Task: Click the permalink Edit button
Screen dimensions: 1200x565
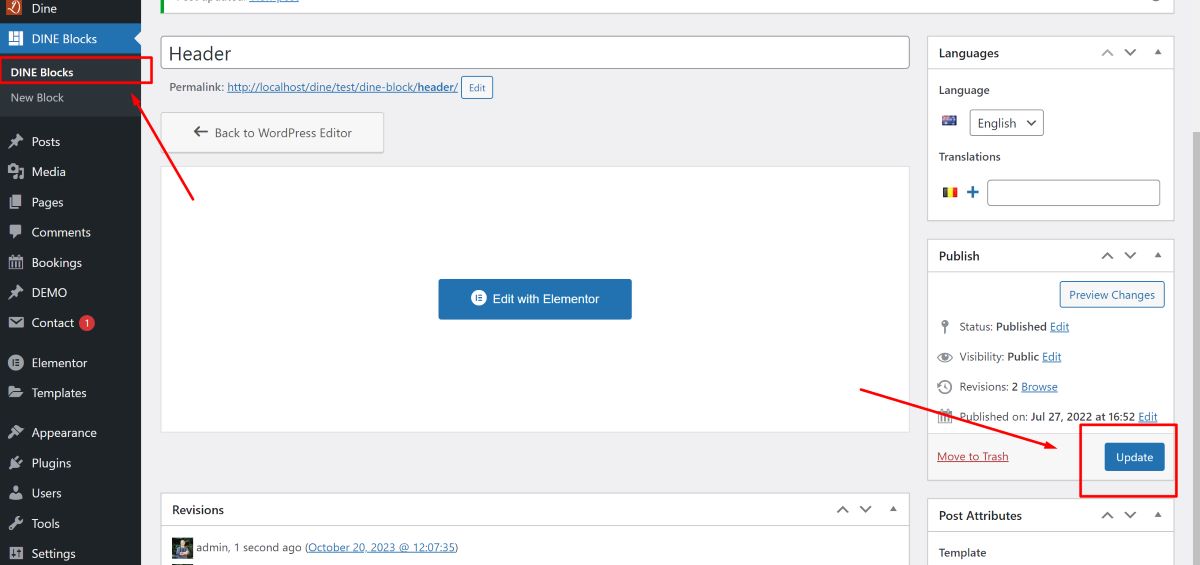Action: coord(477,88)
